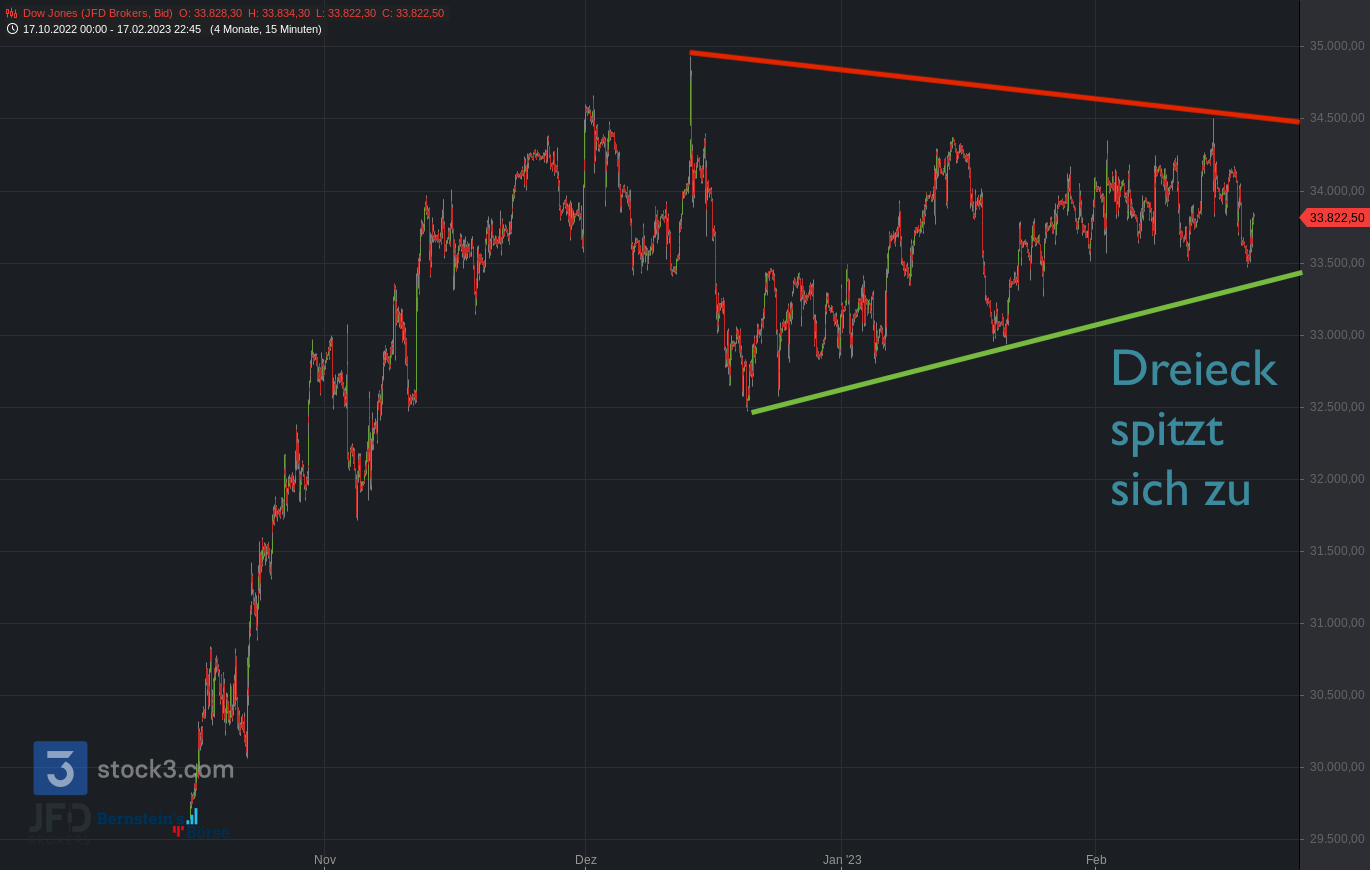Click the red candlestick chart icon

click(x=12, y=13)
